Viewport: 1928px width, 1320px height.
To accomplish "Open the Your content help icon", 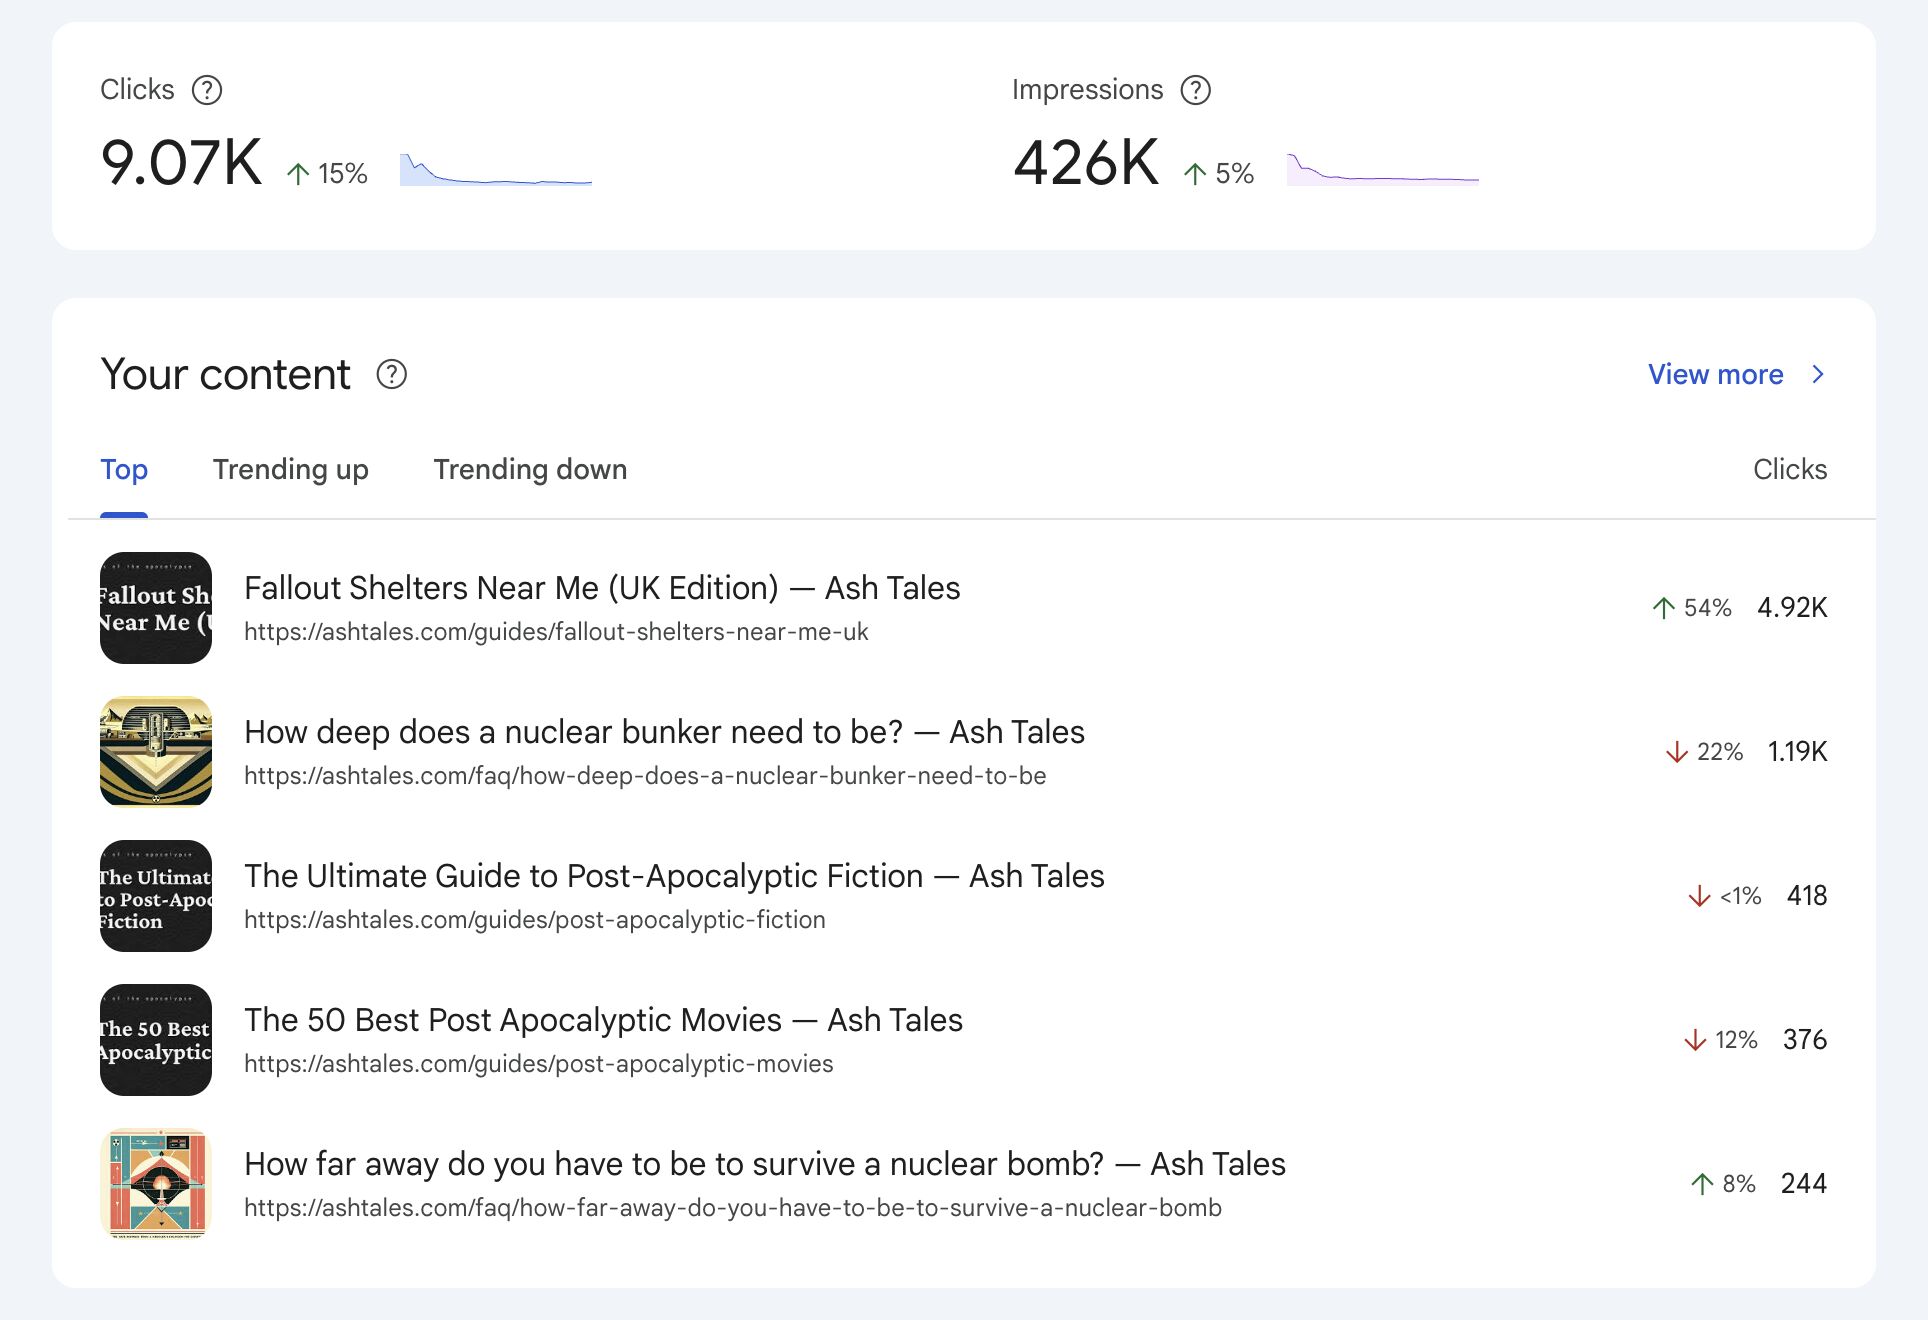I will (391, 374).
